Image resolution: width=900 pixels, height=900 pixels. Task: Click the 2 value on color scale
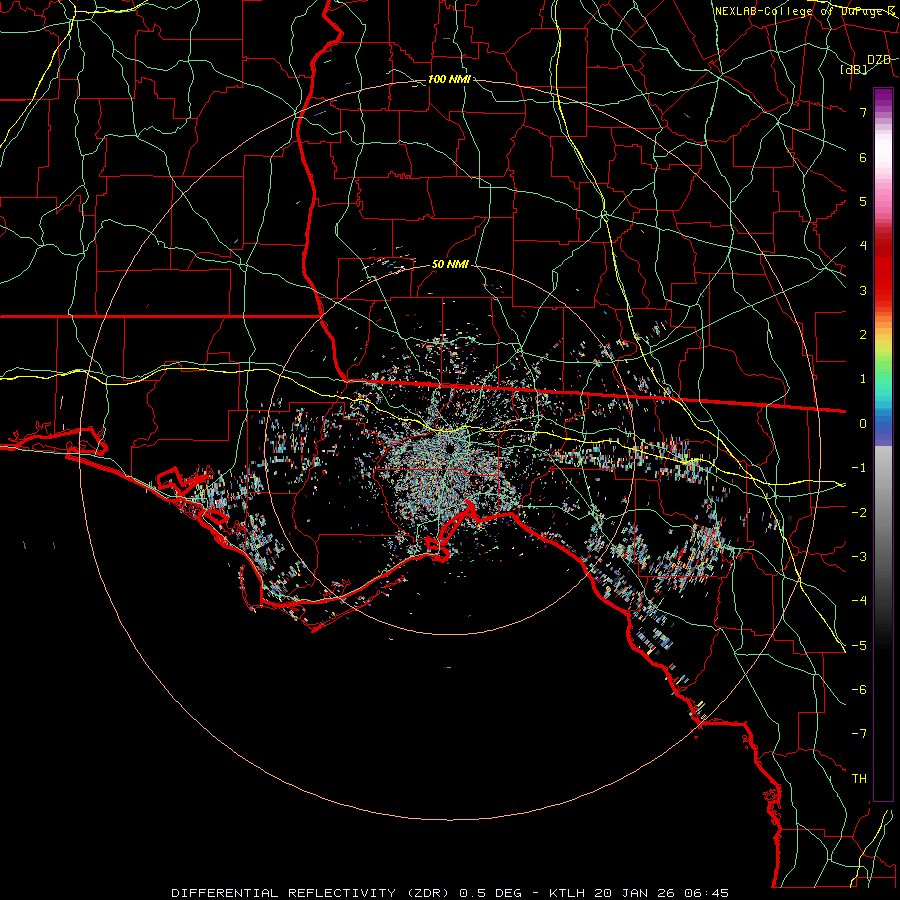pyautogui.click(x=863, y=335)
